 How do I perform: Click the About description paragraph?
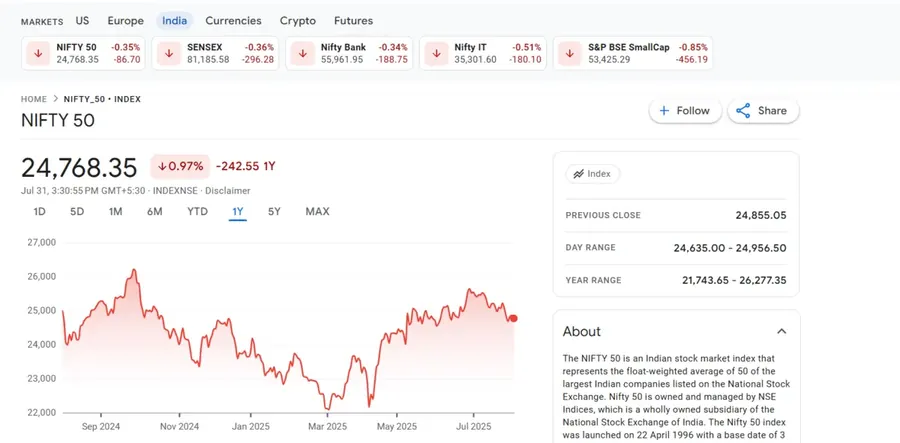(x=677, y=397)
